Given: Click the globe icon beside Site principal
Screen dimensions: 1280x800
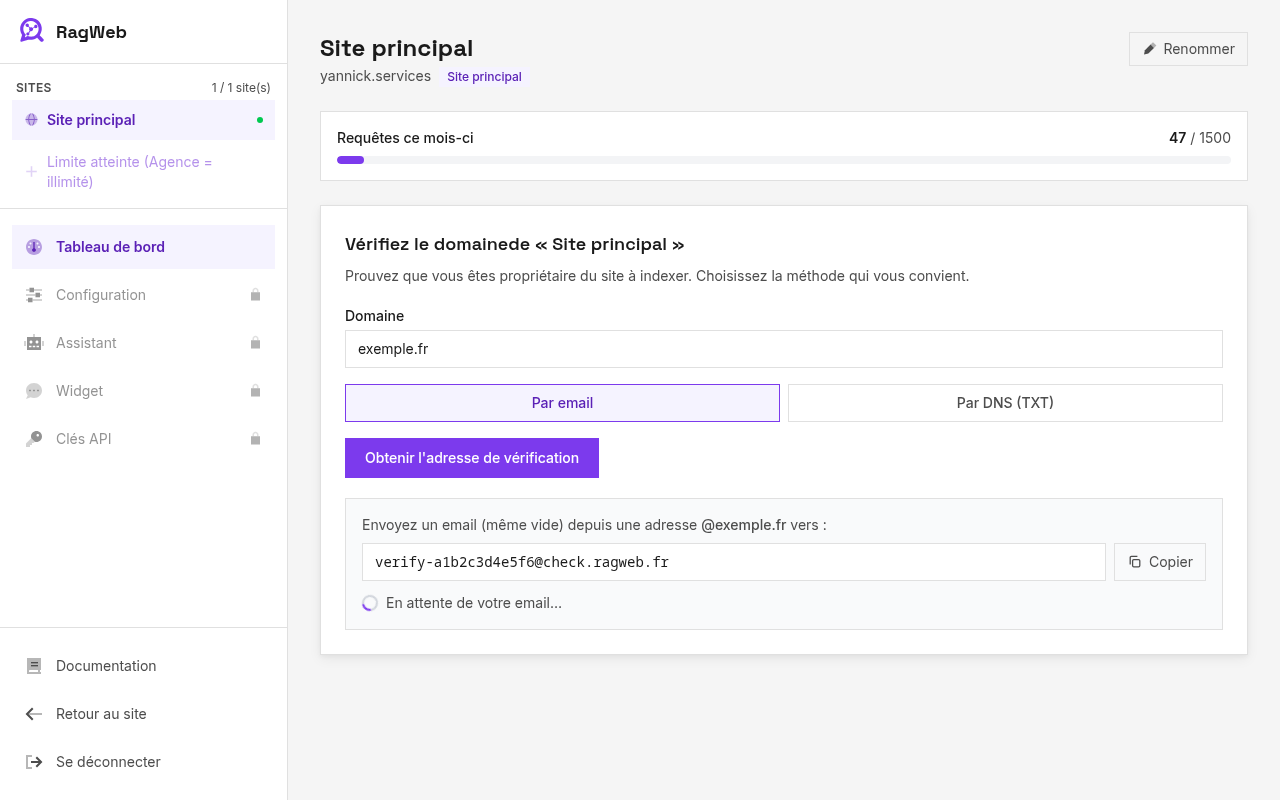Looking at the screenshot, I should tap(31, 120).
